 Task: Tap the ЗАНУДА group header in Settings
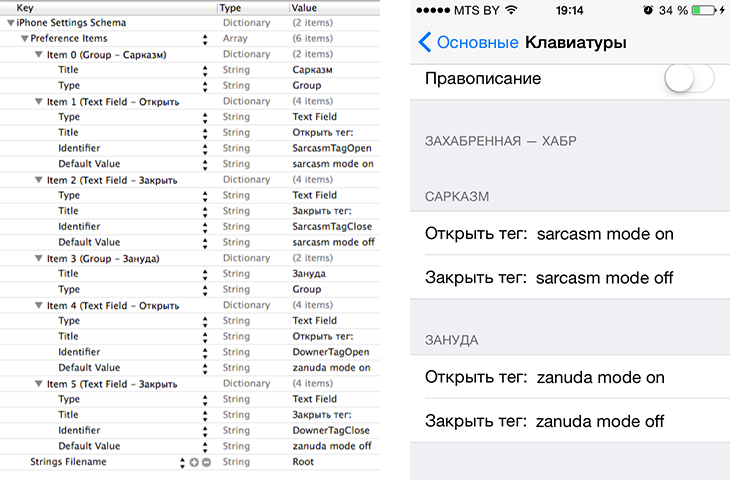[x=451, y=340]
